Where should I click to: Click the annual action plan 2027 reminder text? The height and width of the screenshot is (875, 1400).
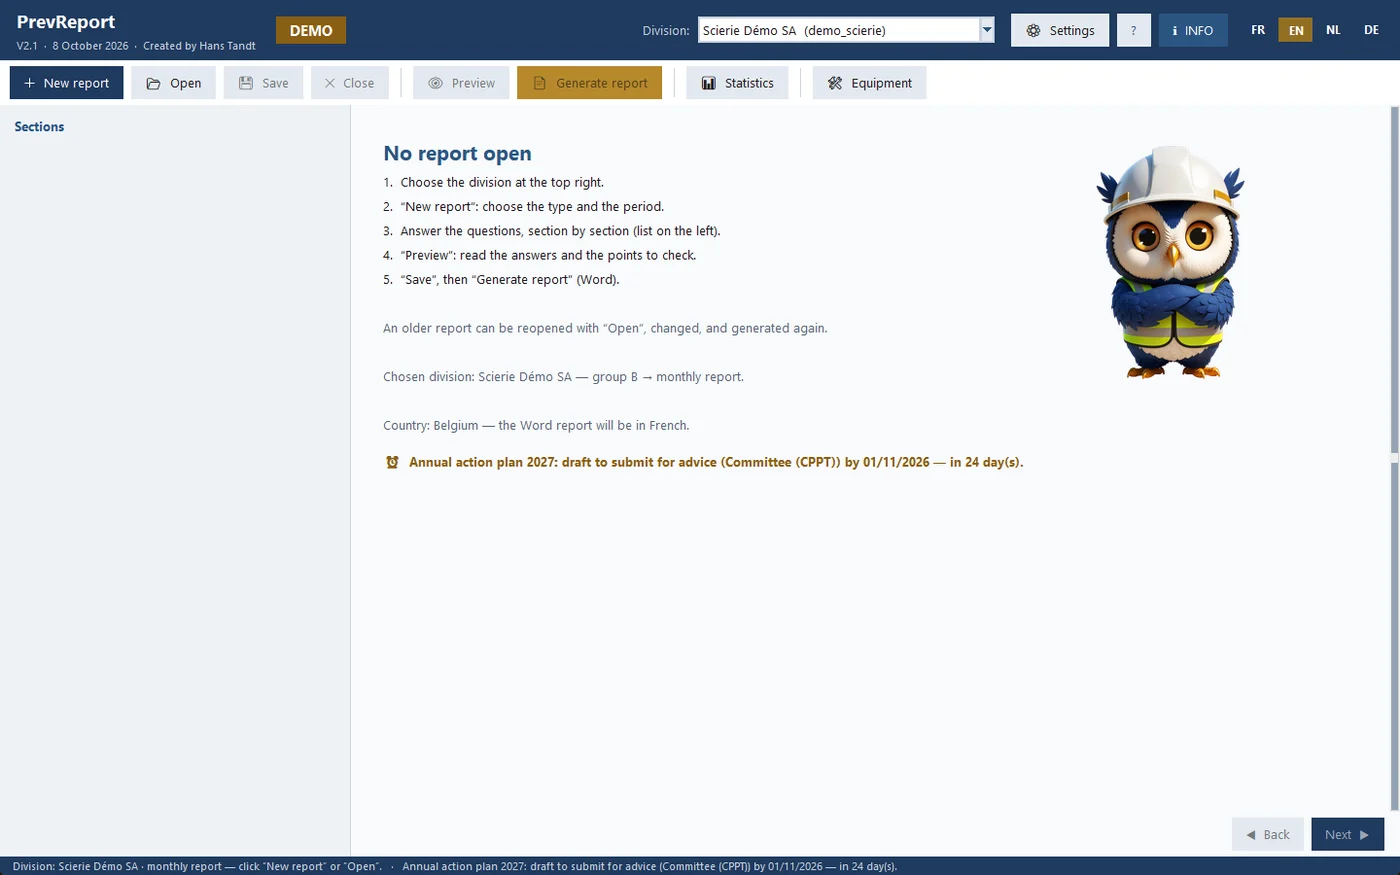[716, 462]
